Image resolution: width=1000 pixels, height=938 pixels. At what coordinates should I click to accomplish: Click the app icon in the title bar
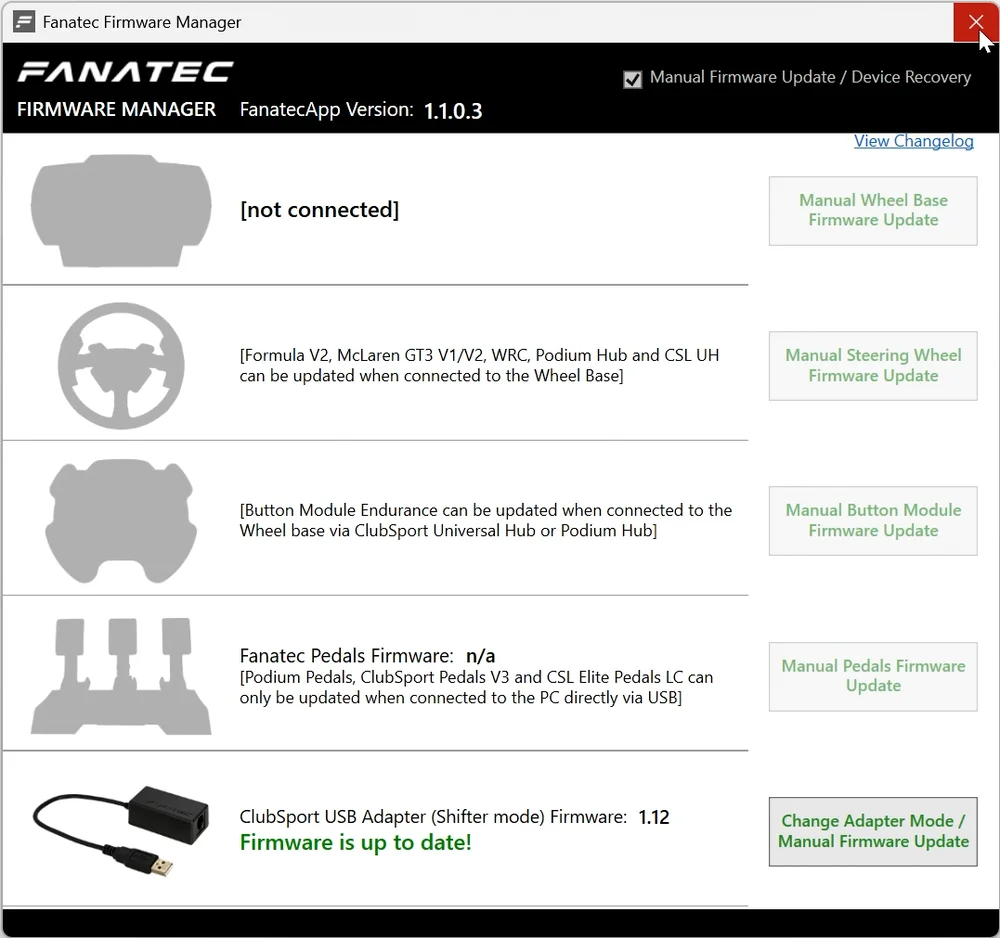click(24, 22)
